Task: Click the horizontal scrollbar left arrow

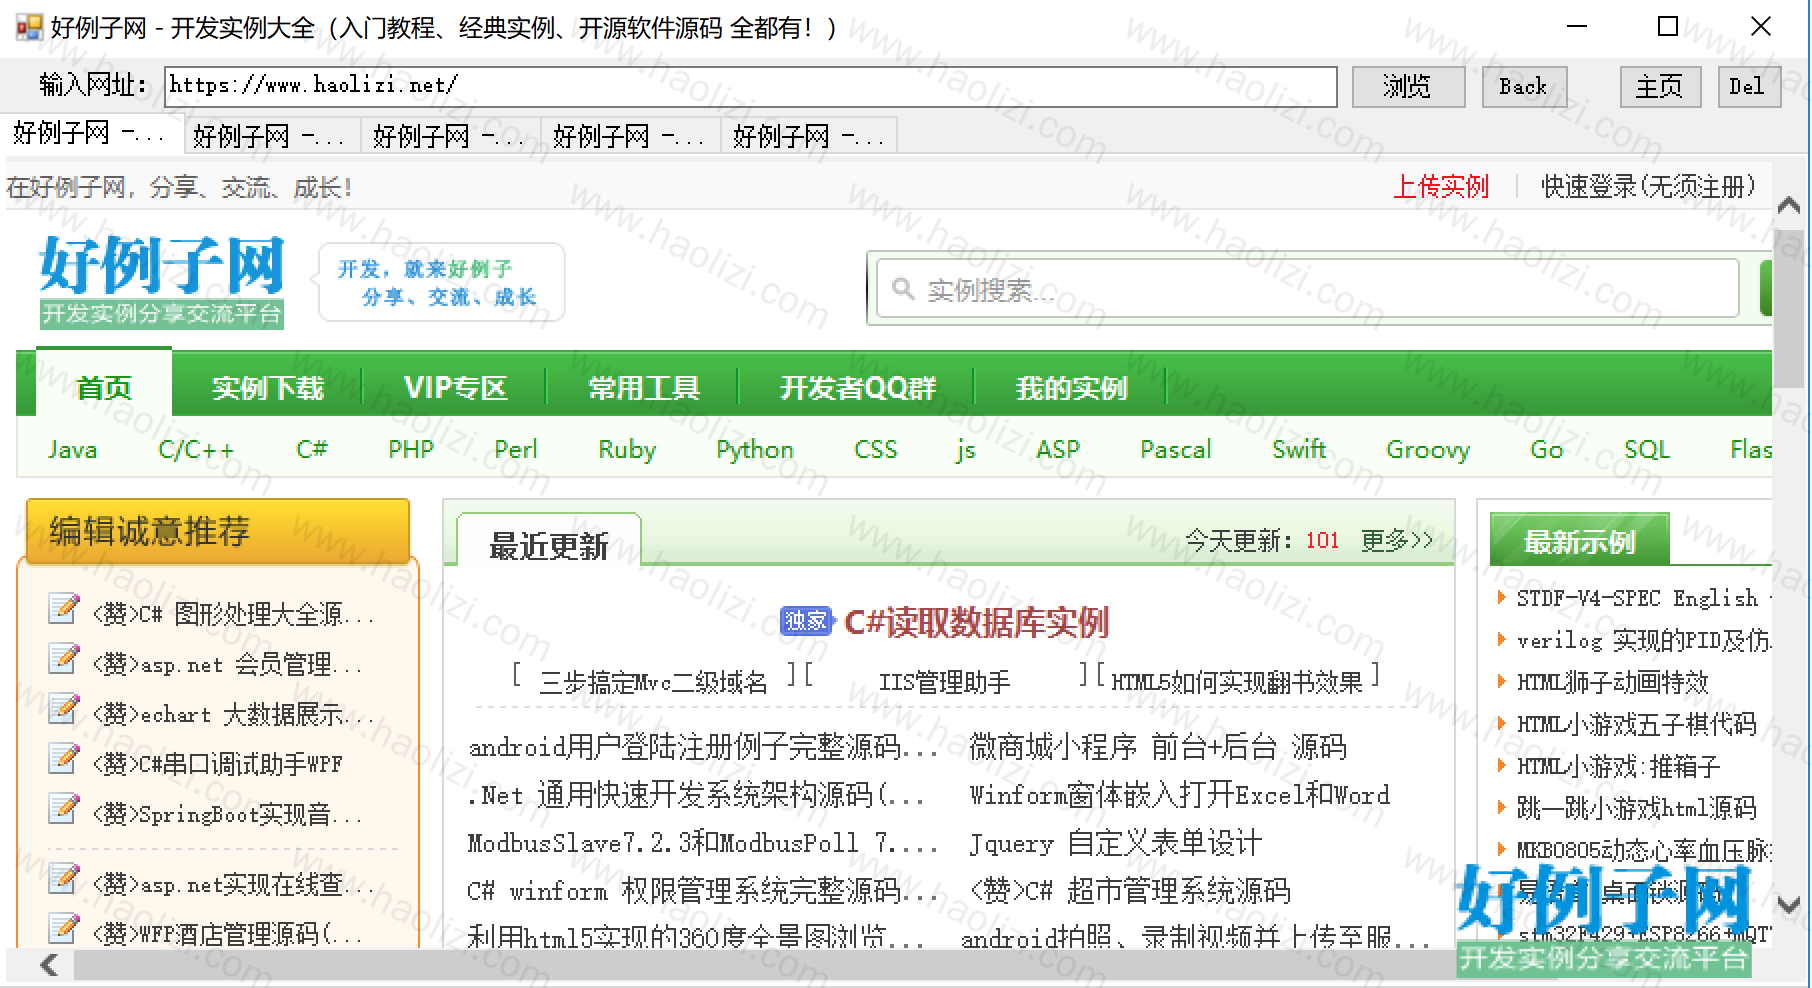Action: (49, 965)
